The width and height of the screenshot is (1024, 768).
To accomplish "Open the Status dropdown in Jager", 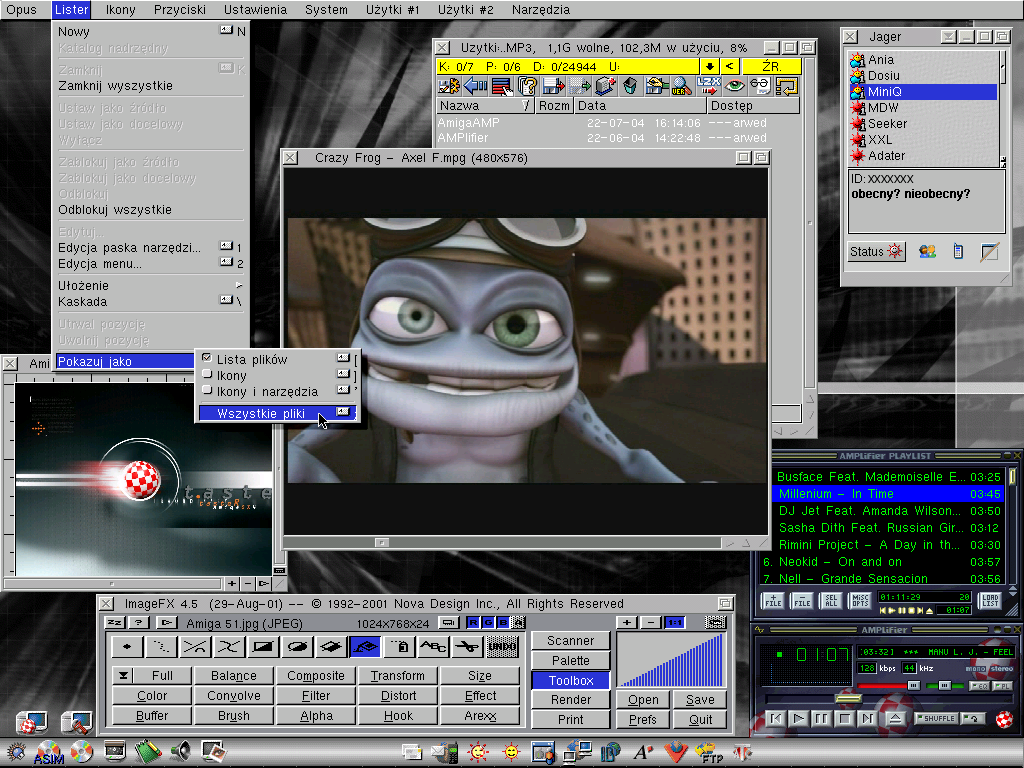I will point(876,252).
